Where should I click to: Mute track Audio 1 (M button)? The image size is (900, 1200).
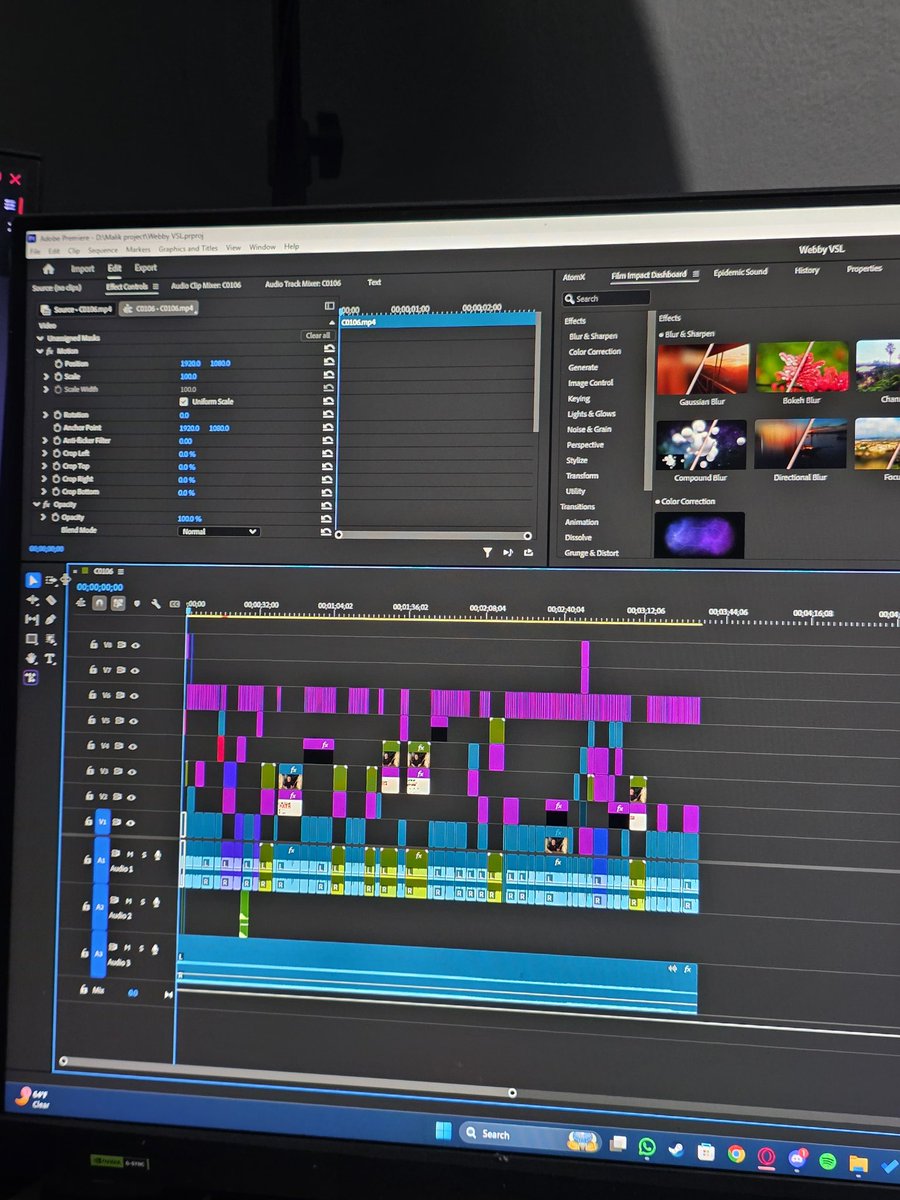pos(130,853)
